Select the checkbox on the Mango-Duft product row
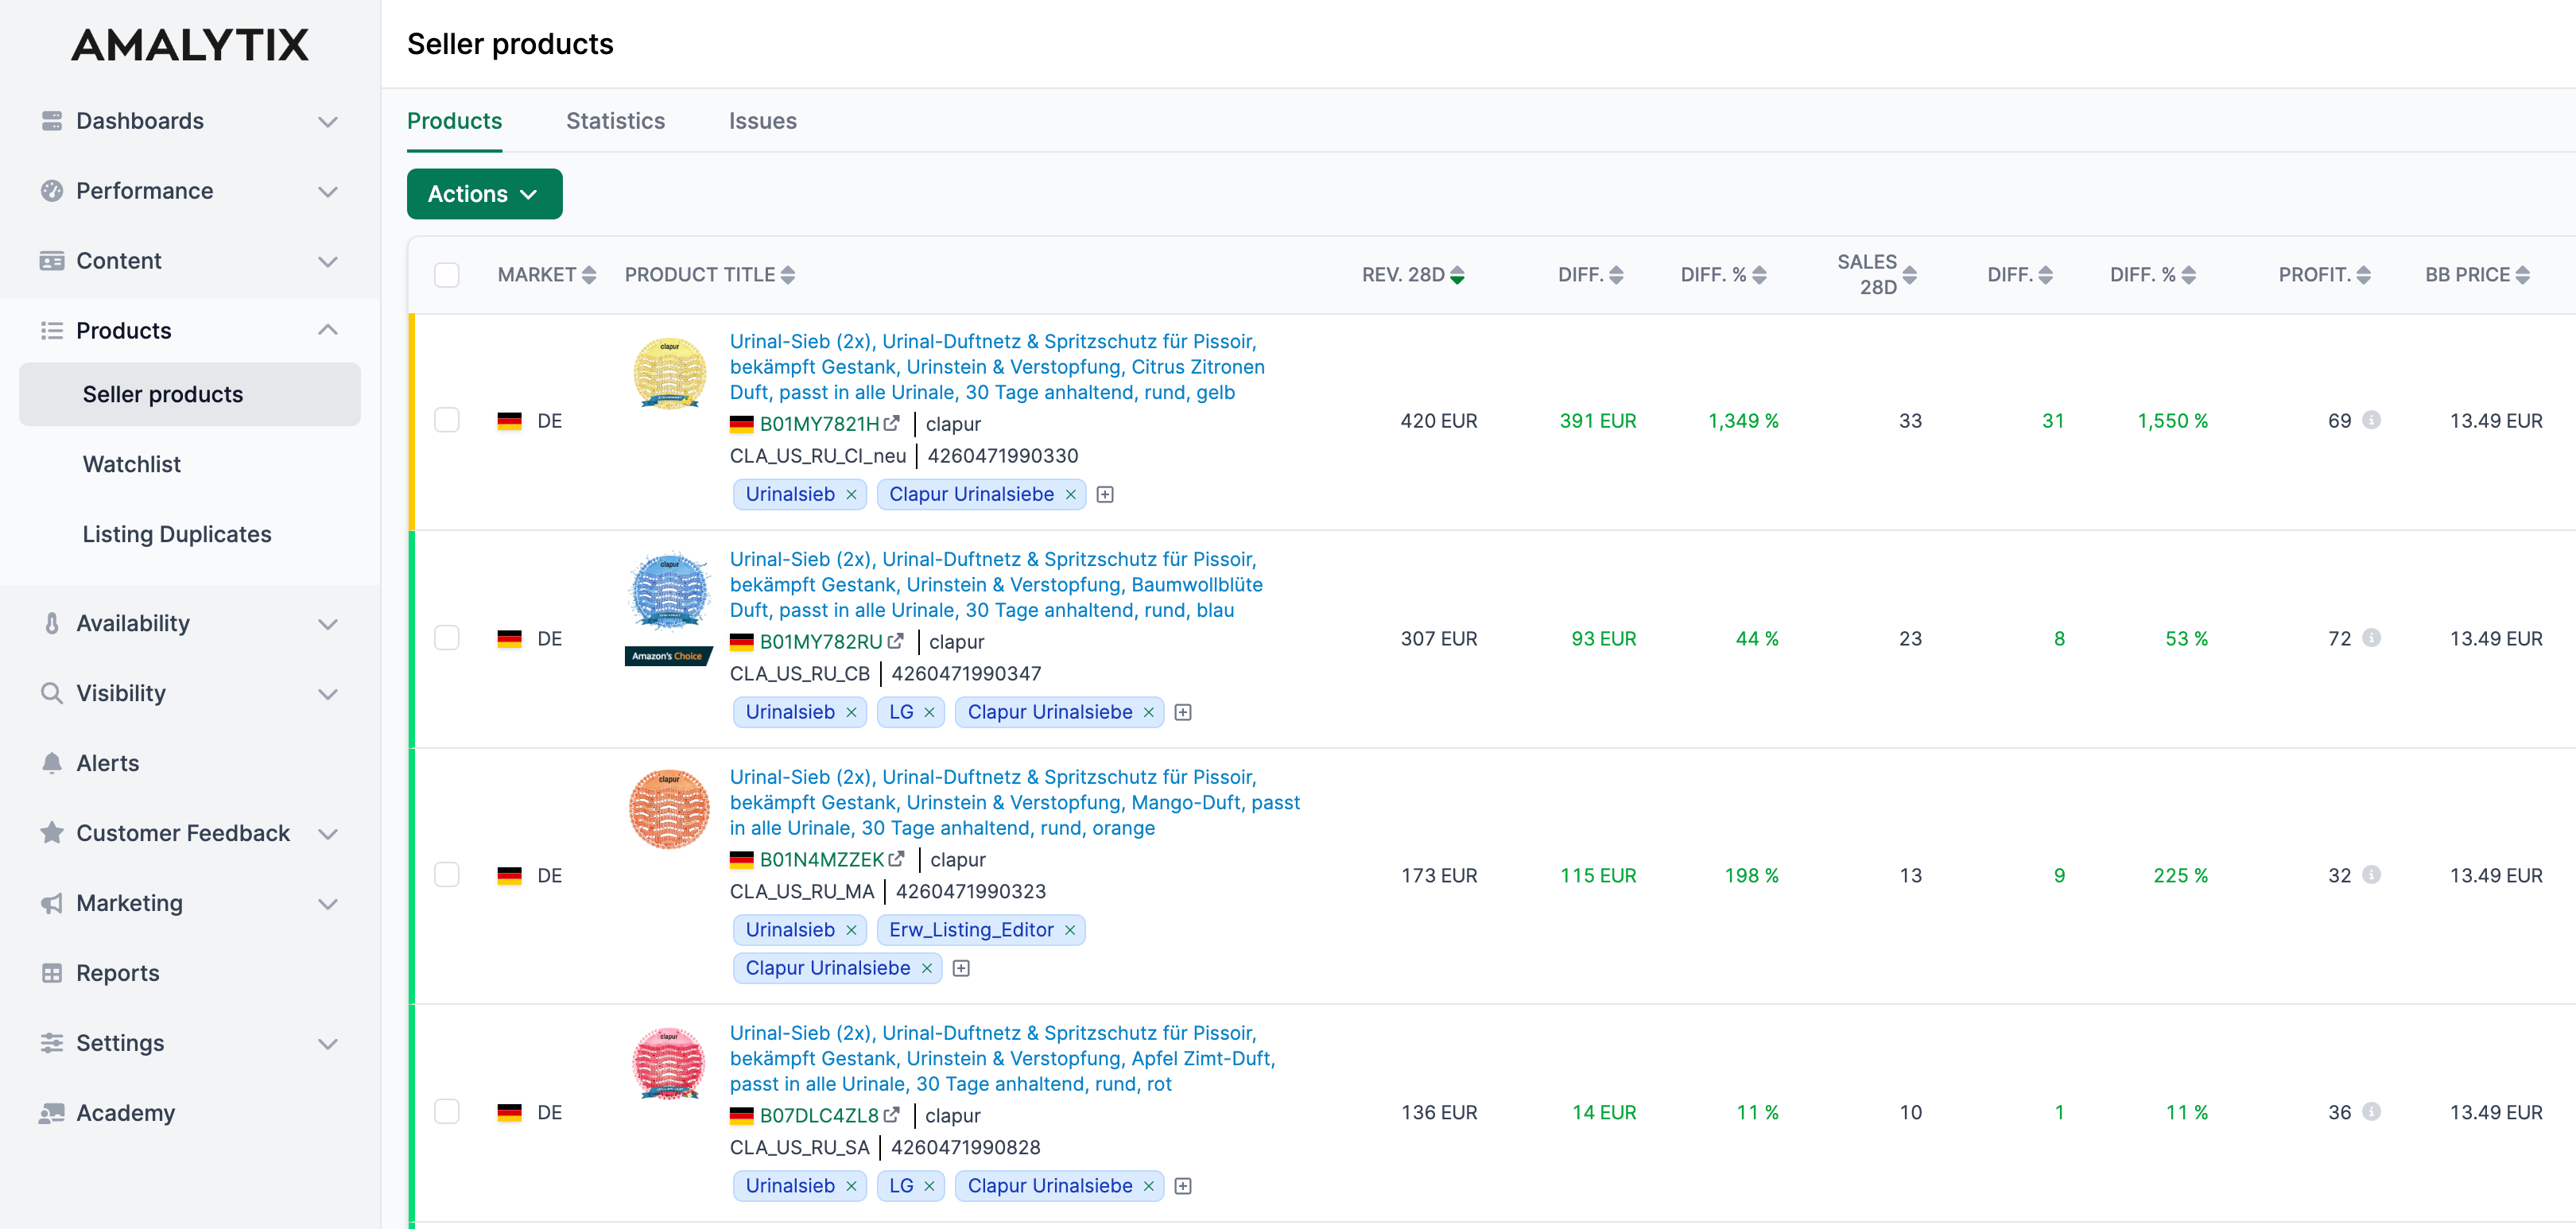 [447, 875]
